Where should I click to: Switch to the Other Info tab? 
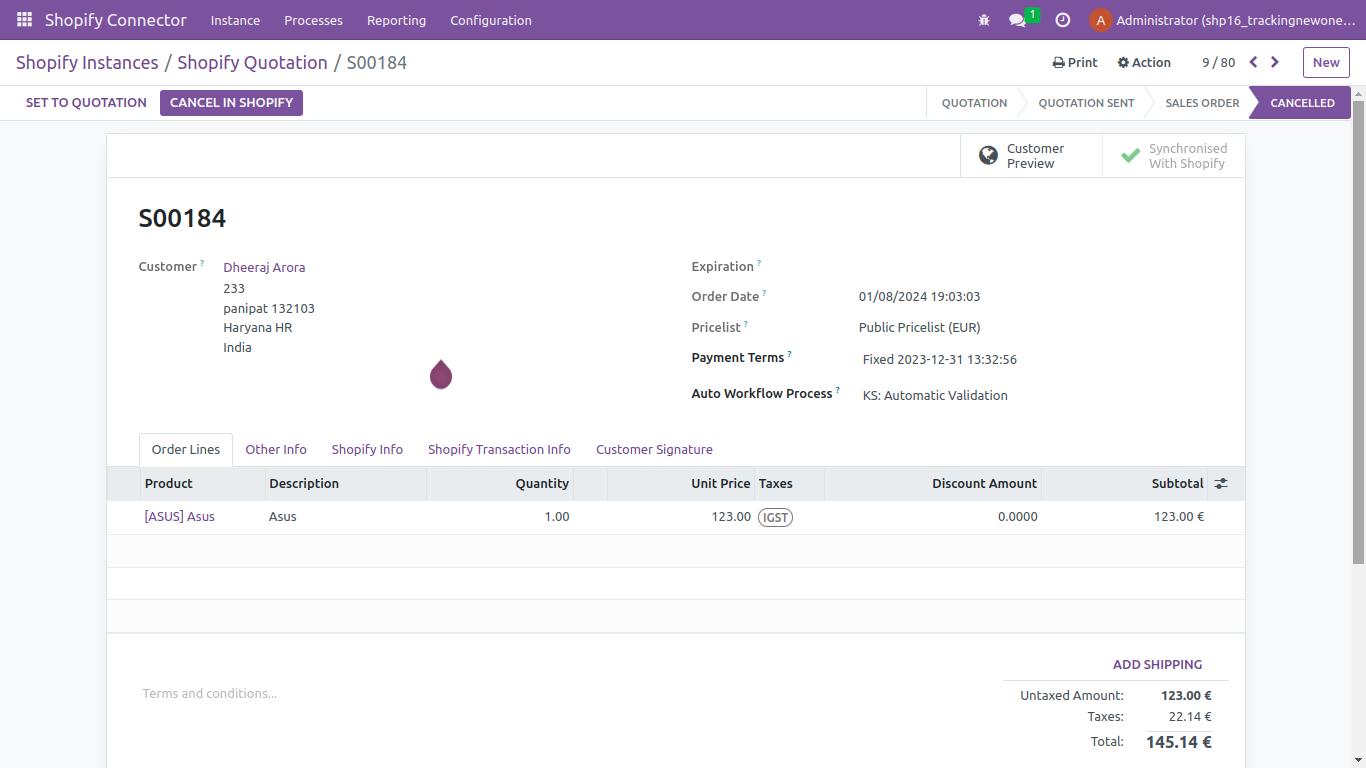[x=276, y=449]
